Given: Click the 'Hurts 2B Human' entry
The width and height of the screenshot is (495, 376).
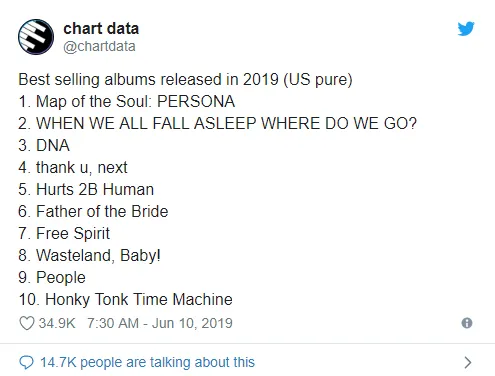Looking at the screenshot, I should point(86,189).
